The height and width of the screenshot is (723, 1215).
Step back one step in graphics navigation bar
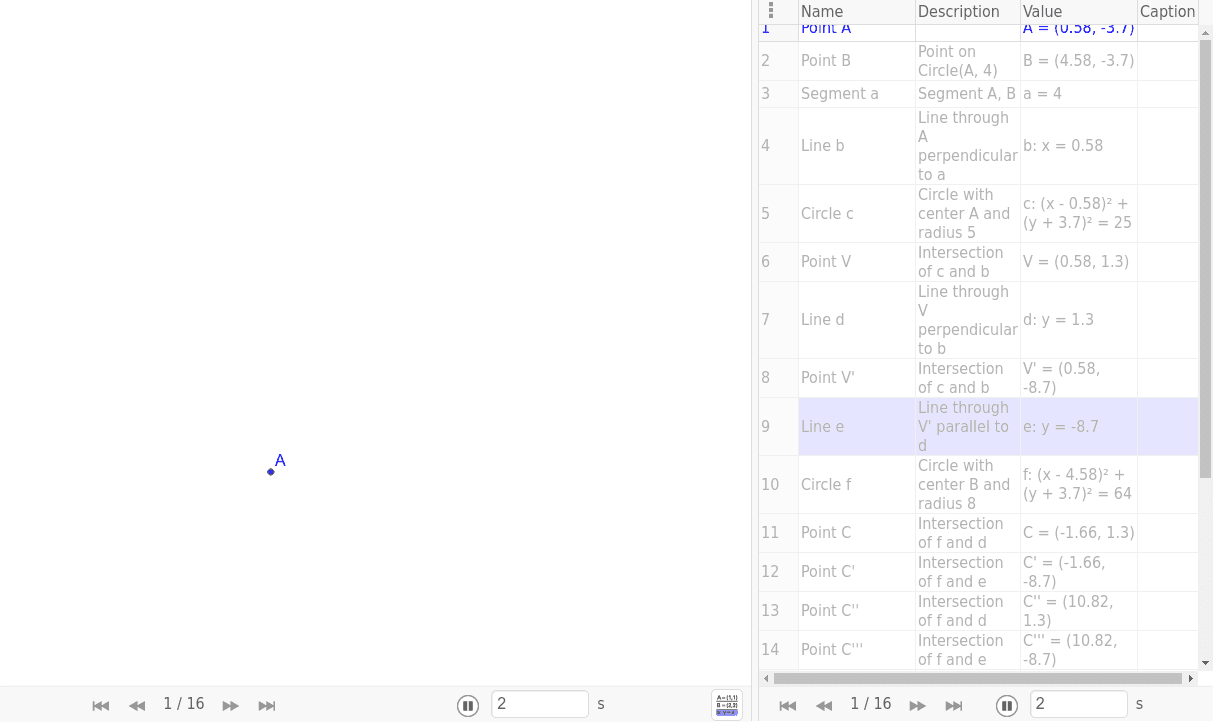point(137,706)
